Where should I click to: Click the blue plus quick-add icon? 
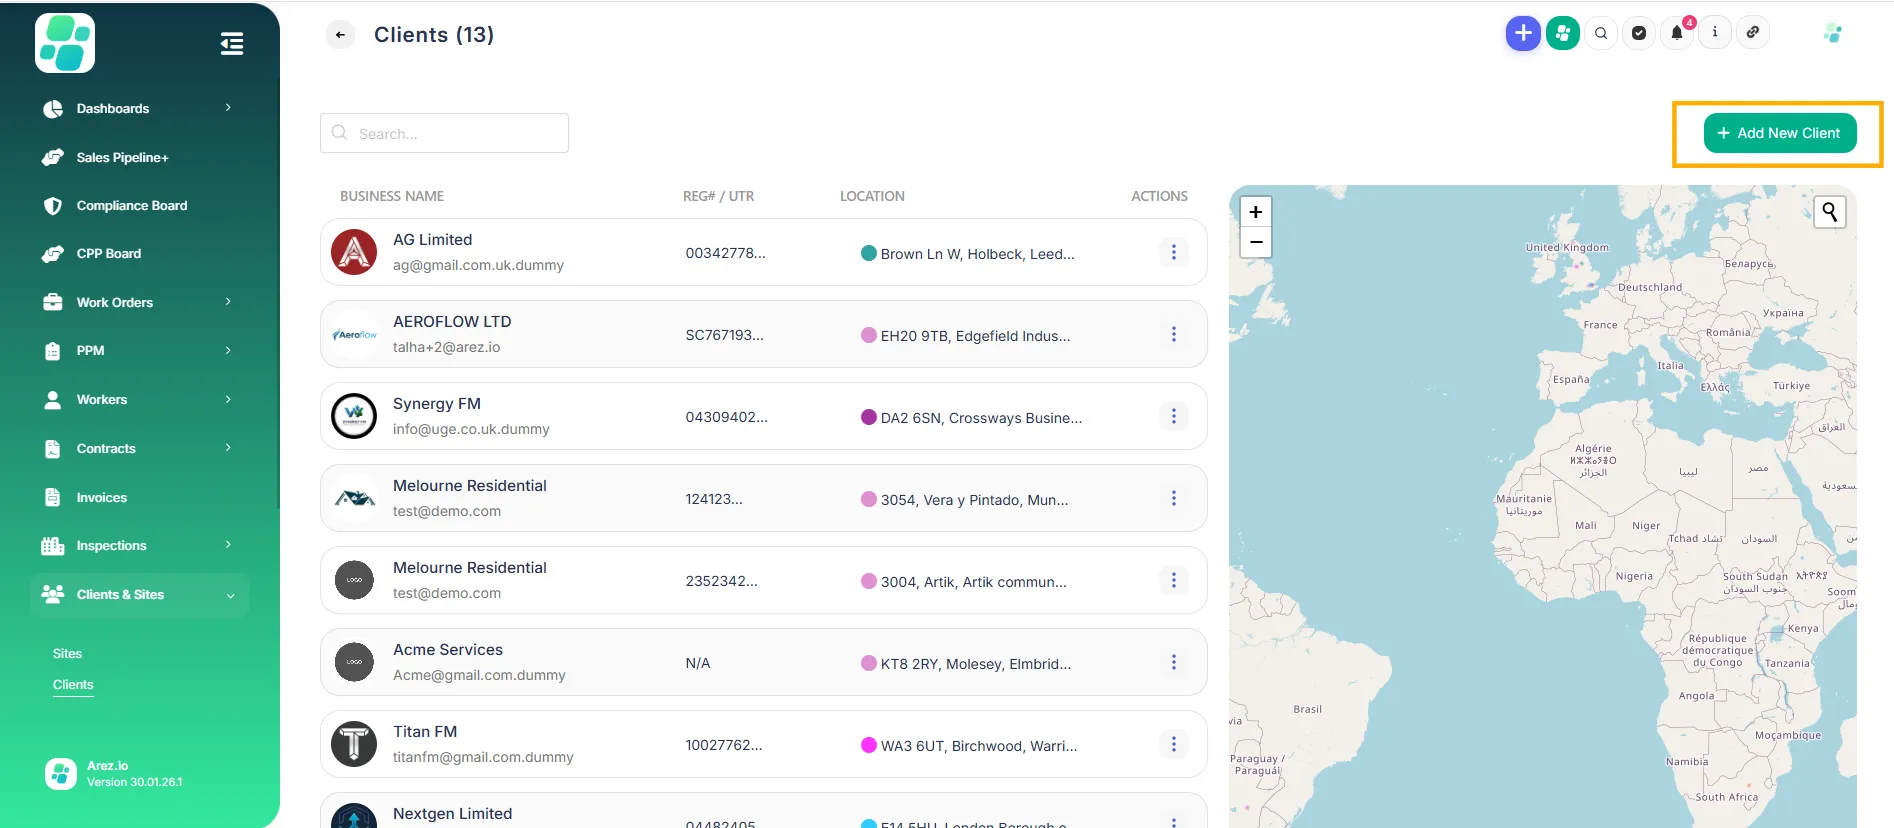pyautogui.click(x=1523, y=33)
